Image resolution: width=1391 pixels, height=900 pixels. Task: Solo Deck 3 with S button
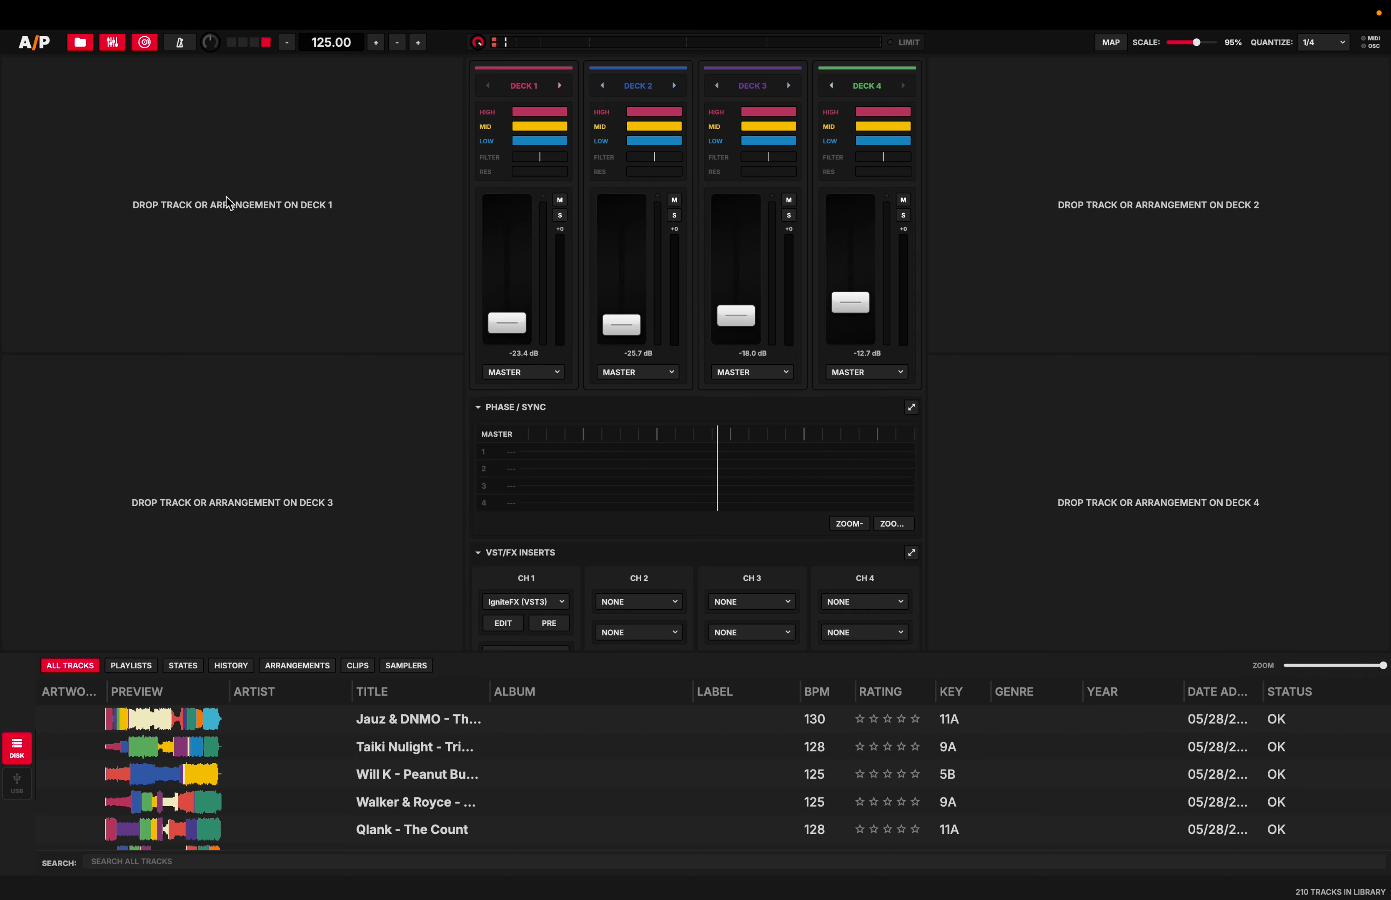pos(789,215)
